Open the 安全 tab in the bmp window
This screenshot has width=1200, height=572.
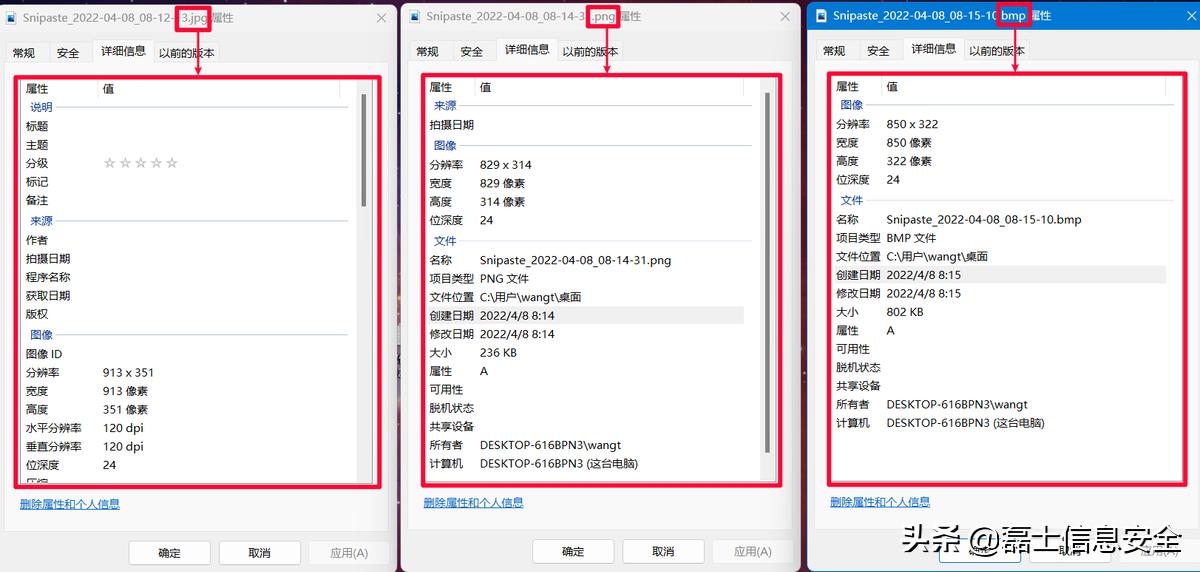879,51
